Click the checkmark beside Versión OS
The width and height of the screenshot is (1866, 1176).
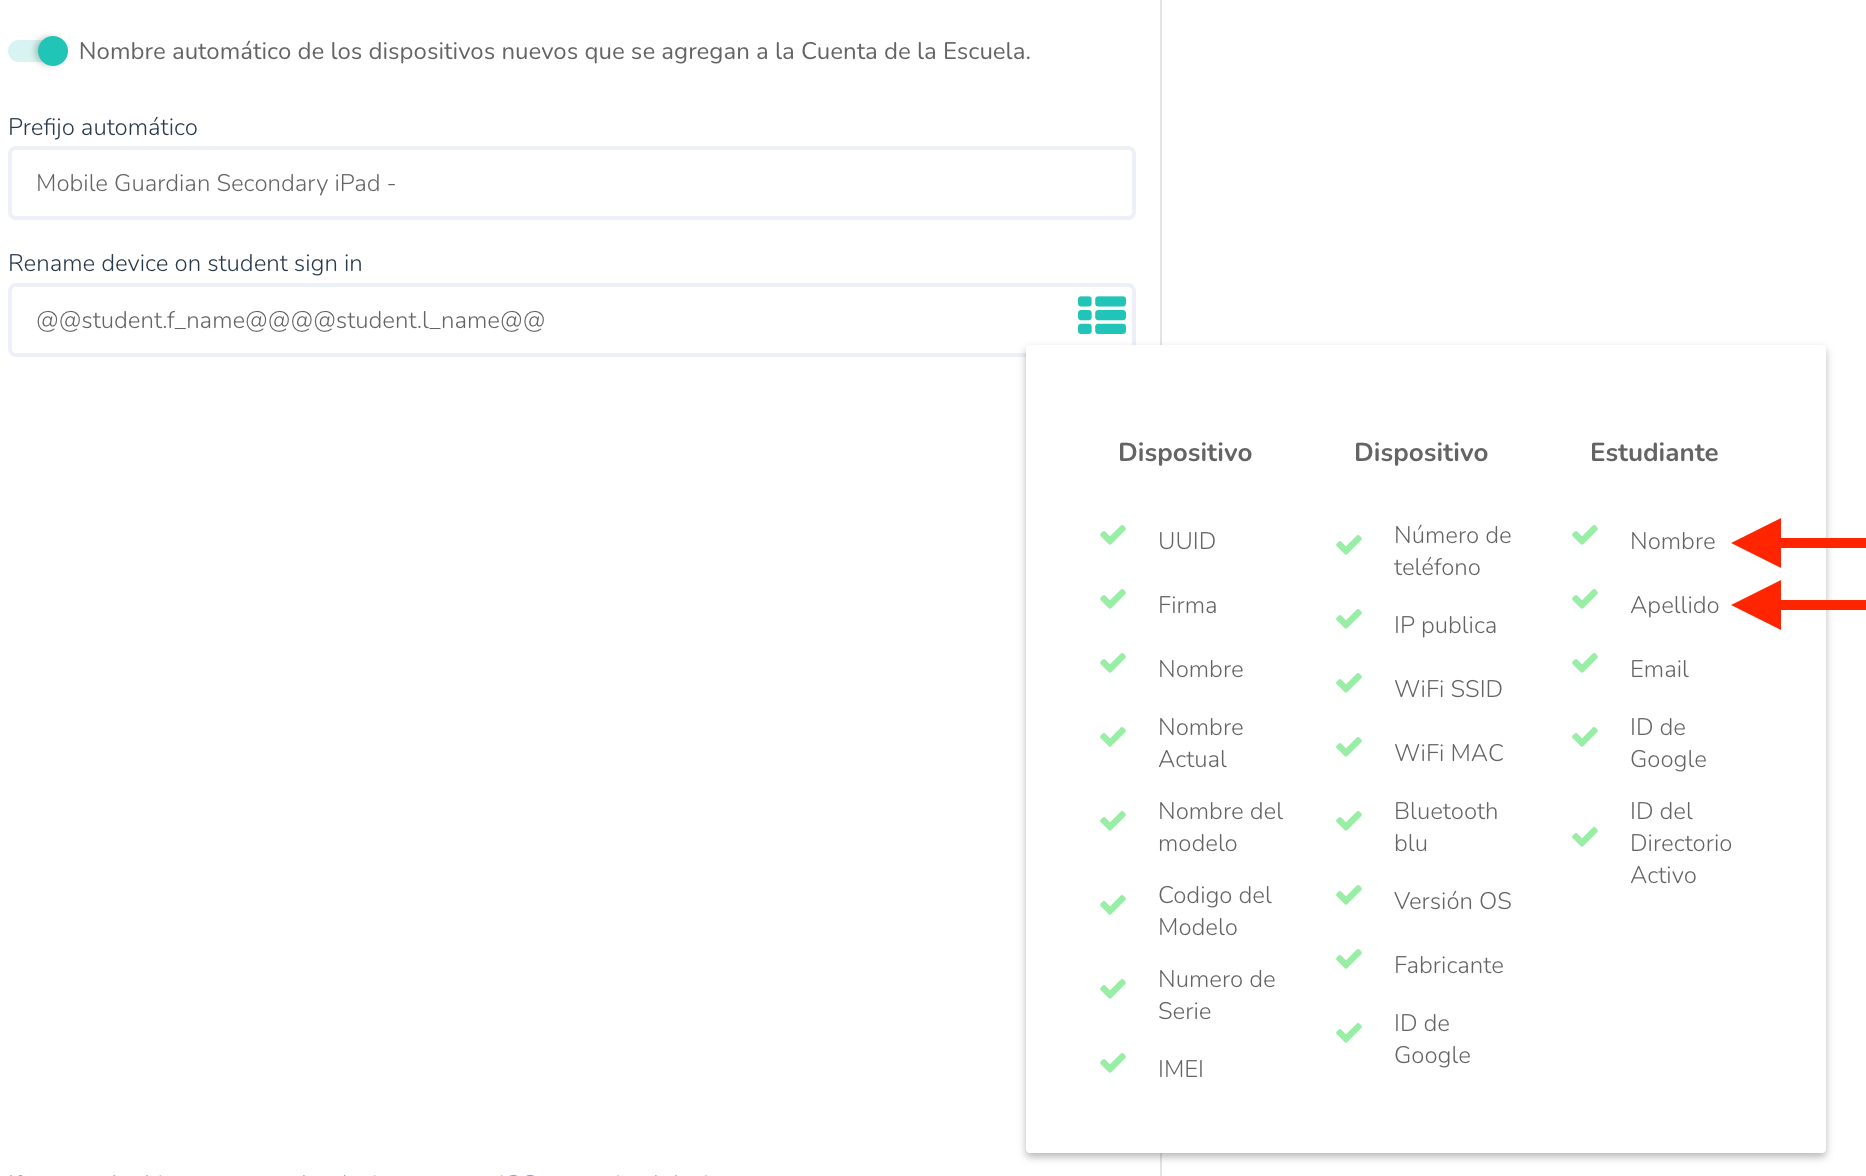[x=1349, y=895]
